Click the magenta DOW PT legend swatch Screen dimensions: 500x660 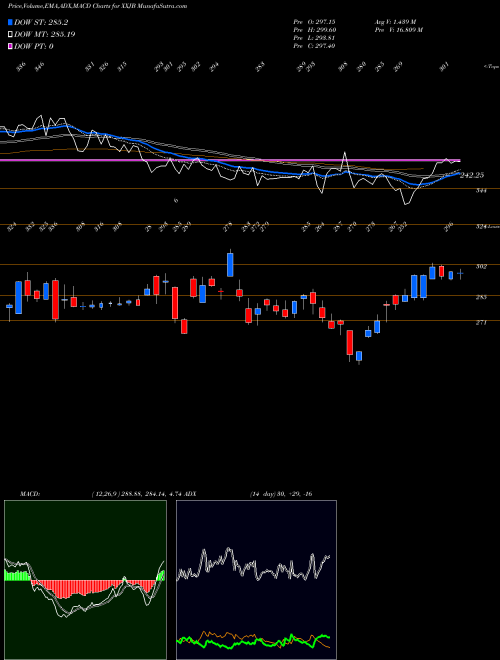point(10,46)
